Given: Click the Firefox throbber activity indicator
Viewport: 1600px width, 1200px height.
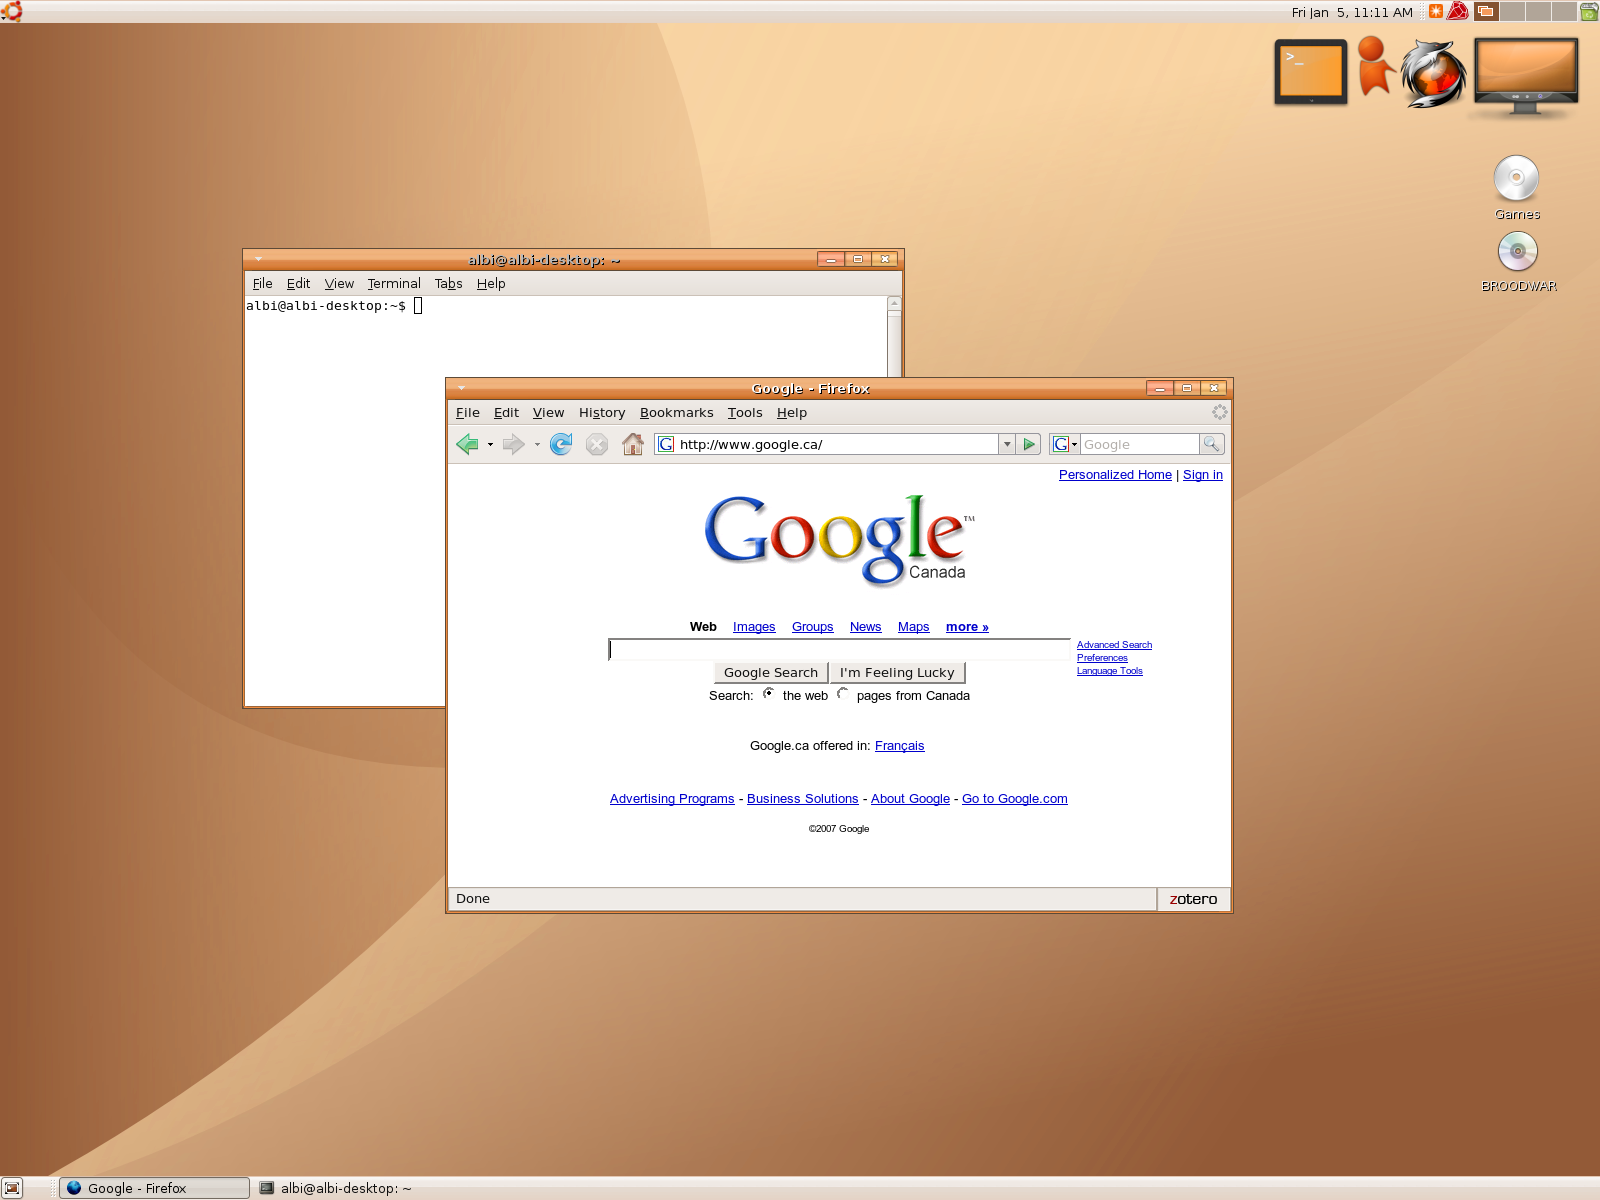Looking at the screenshot, I should tap(1220, 412).
